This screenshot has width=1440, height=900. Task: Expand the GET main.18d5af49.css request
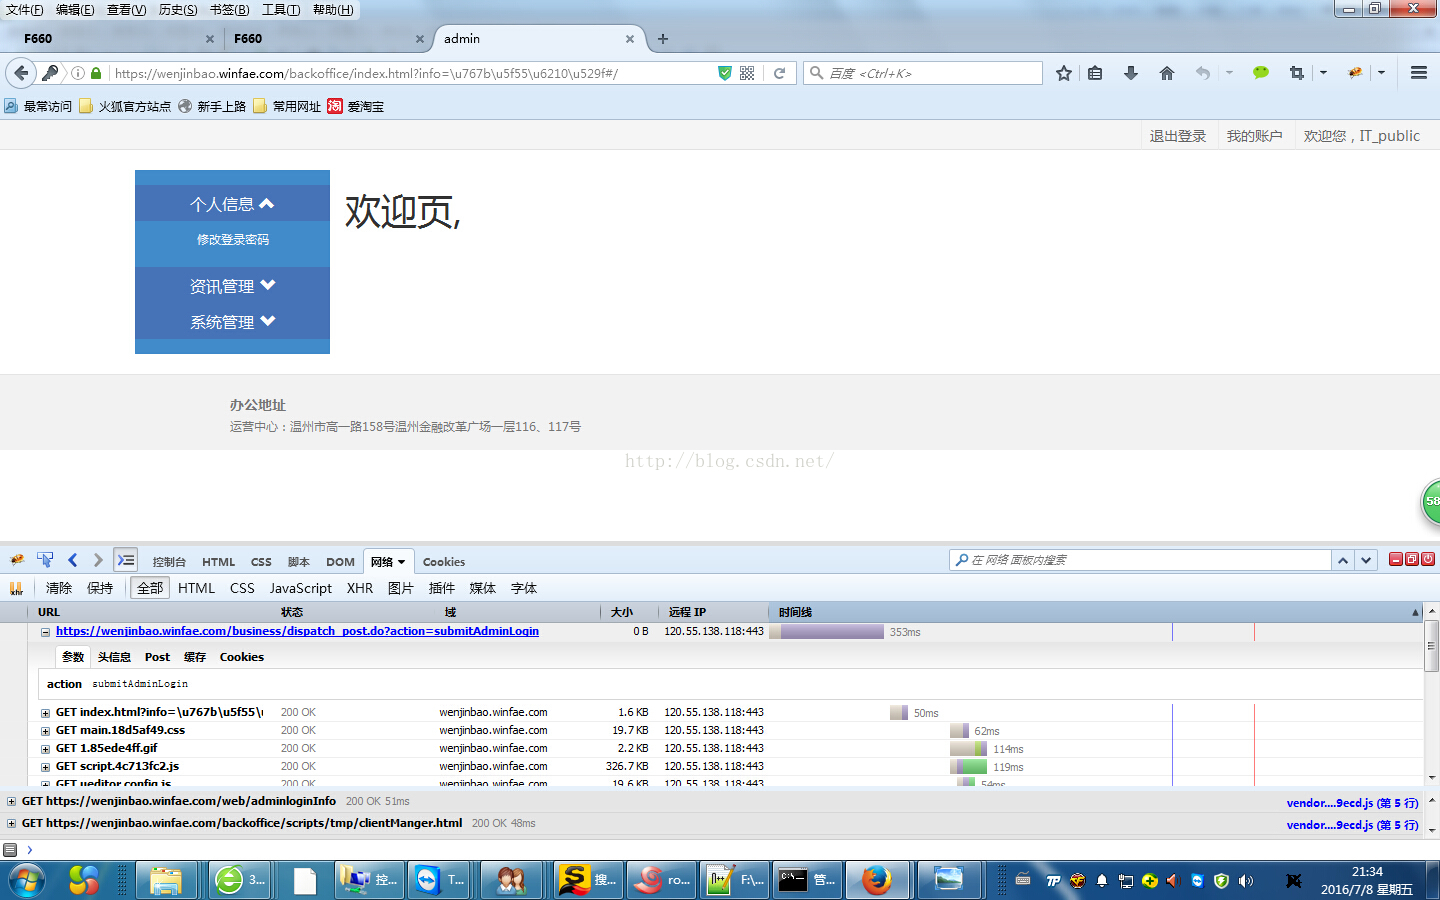(45, 731)
